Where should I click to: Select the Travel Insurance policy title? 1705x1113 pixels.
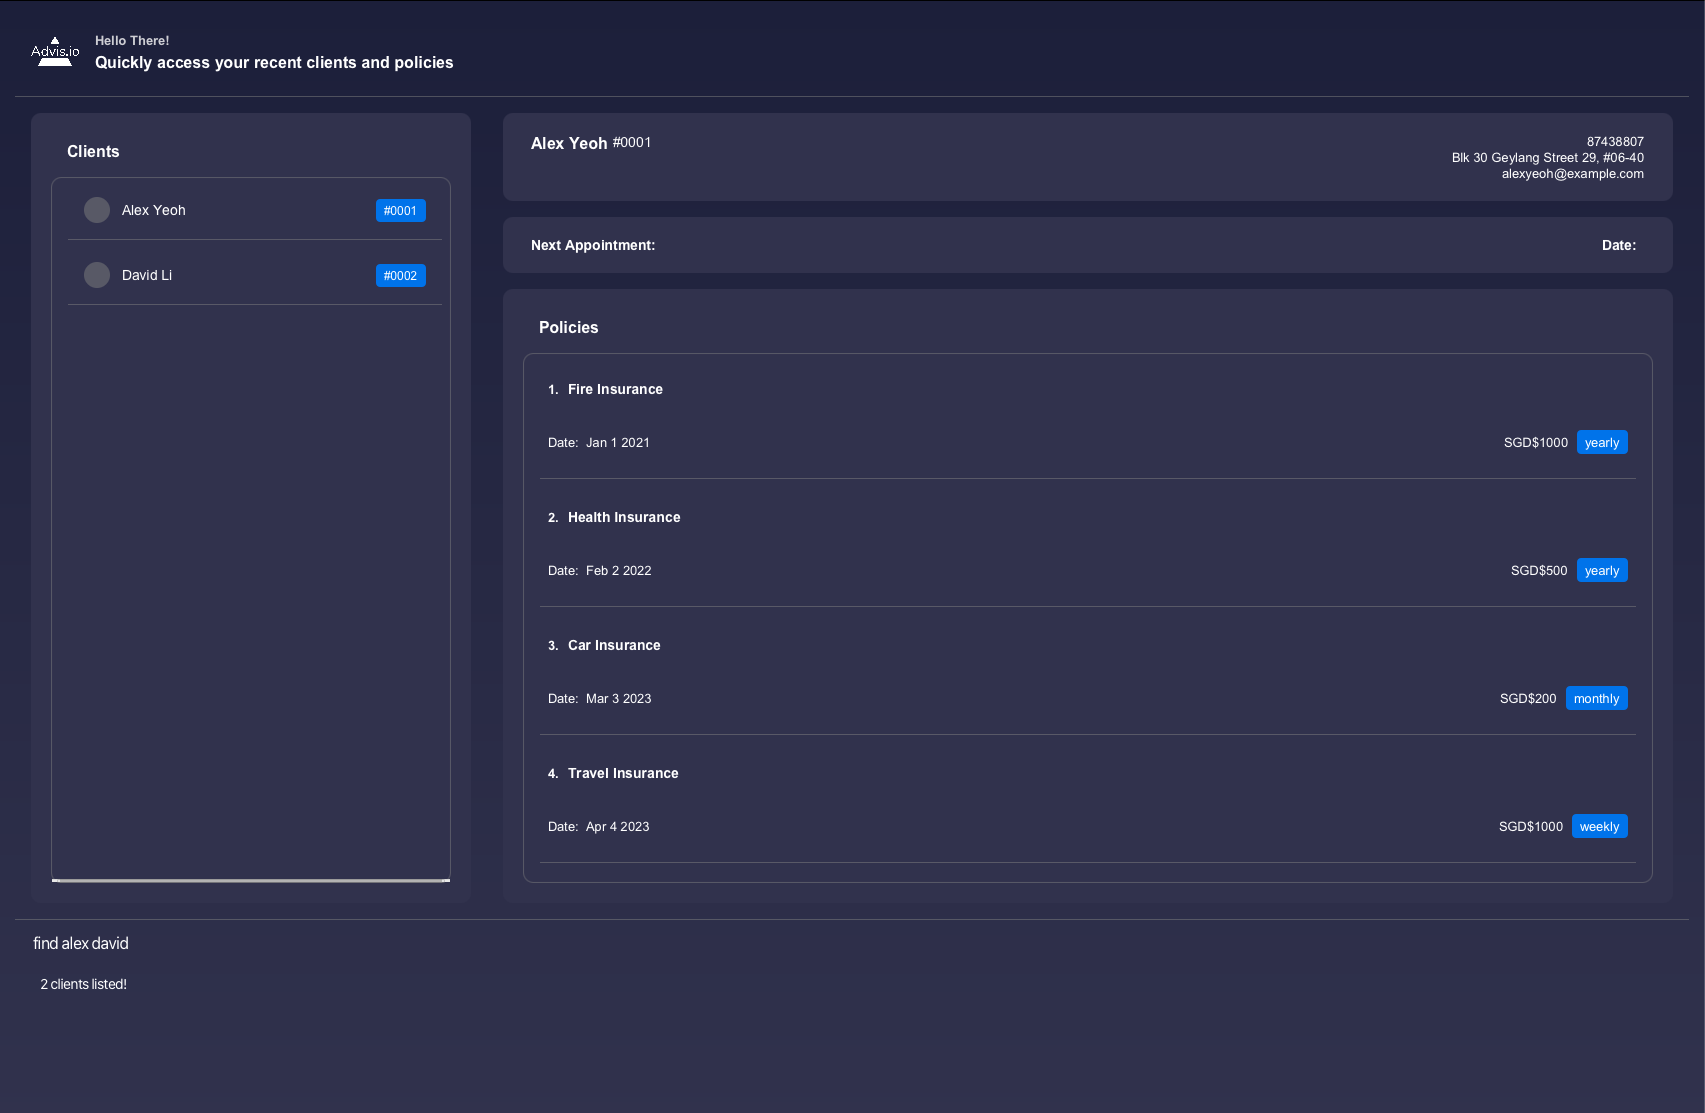click(x=623, y=773)
